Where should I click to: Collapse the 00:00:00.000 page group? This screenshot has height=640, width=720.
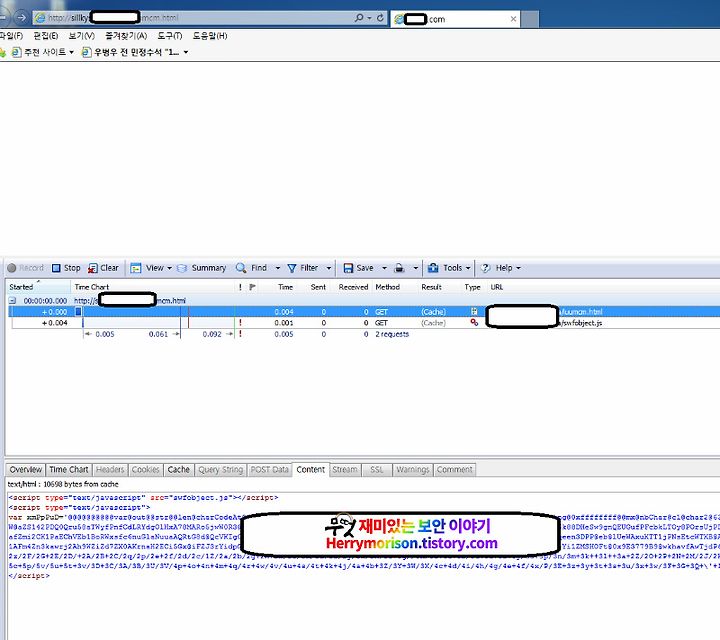(12, 301)
